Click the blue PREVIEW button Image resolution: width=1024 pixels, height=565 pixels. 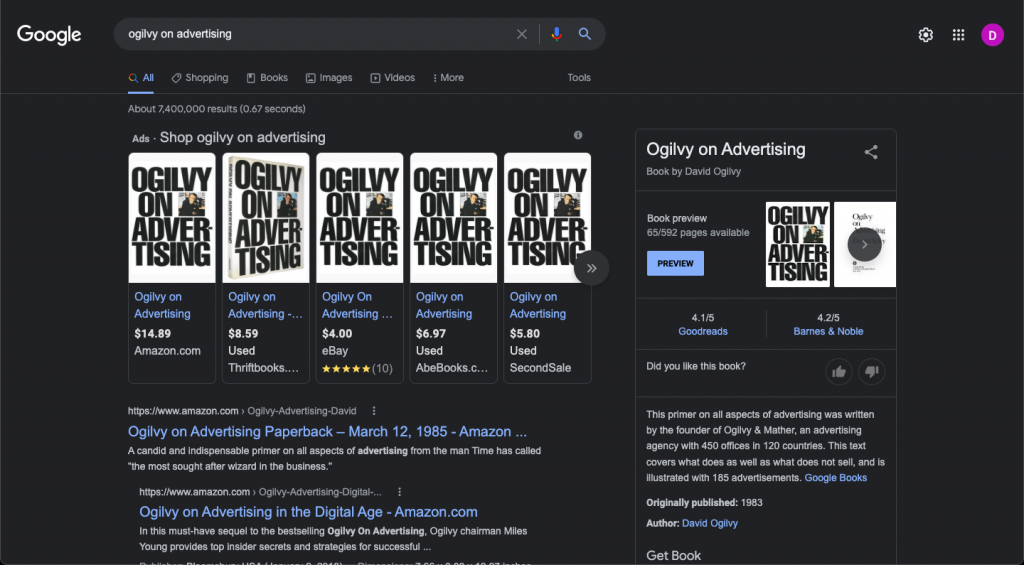[675, 263]
